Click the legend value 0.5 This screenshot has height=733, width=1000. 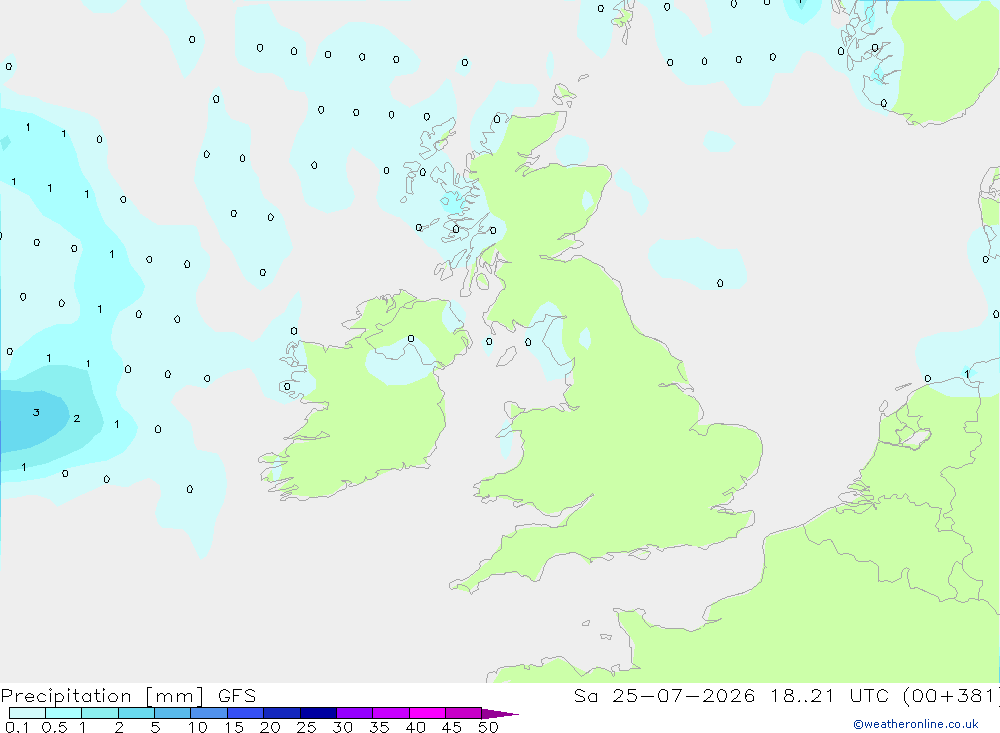[54, 727]
